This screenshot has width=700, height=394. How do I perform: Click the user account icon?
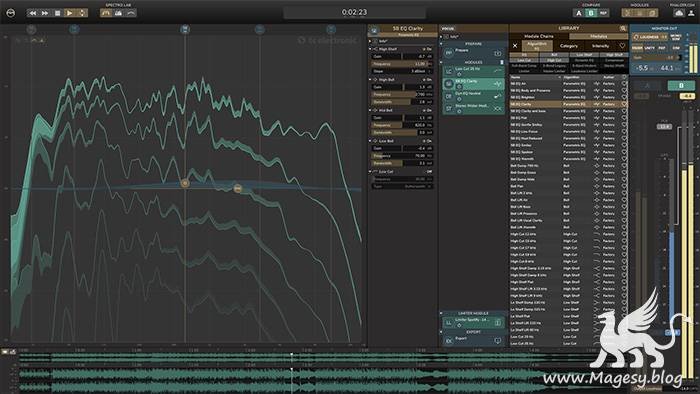click(x=691, y=13)
